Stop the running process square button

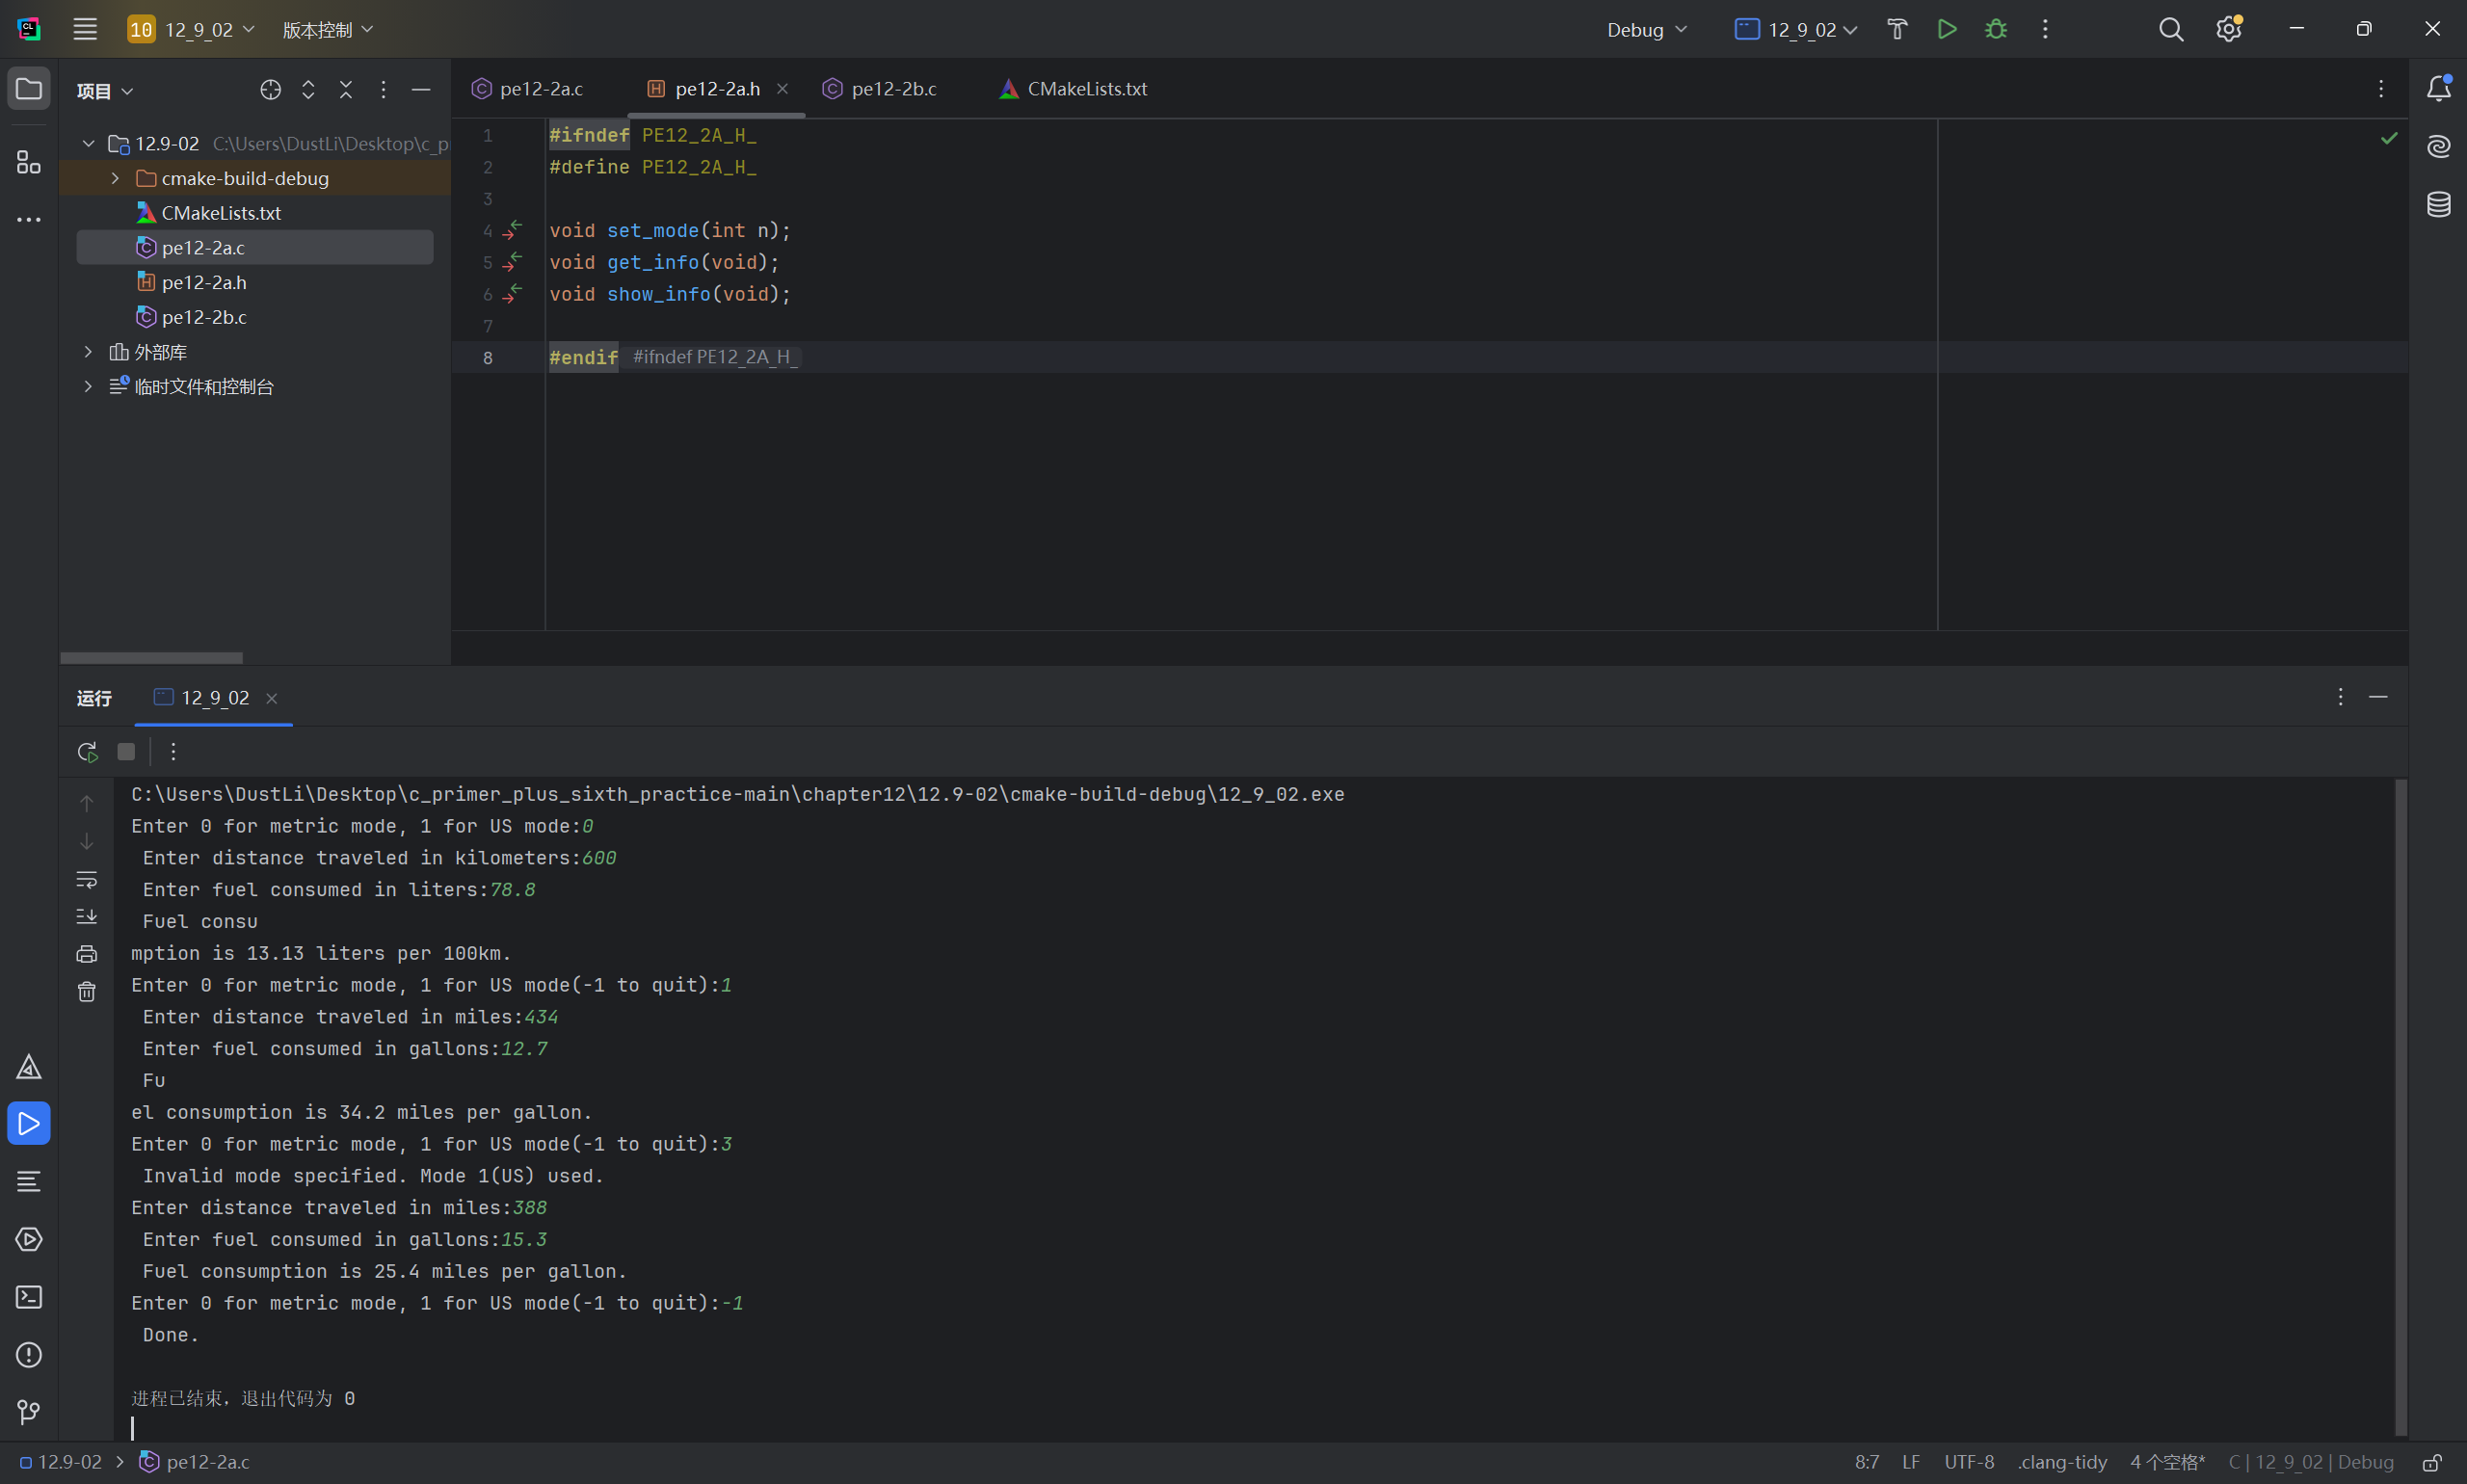click(x=126, y=752)
